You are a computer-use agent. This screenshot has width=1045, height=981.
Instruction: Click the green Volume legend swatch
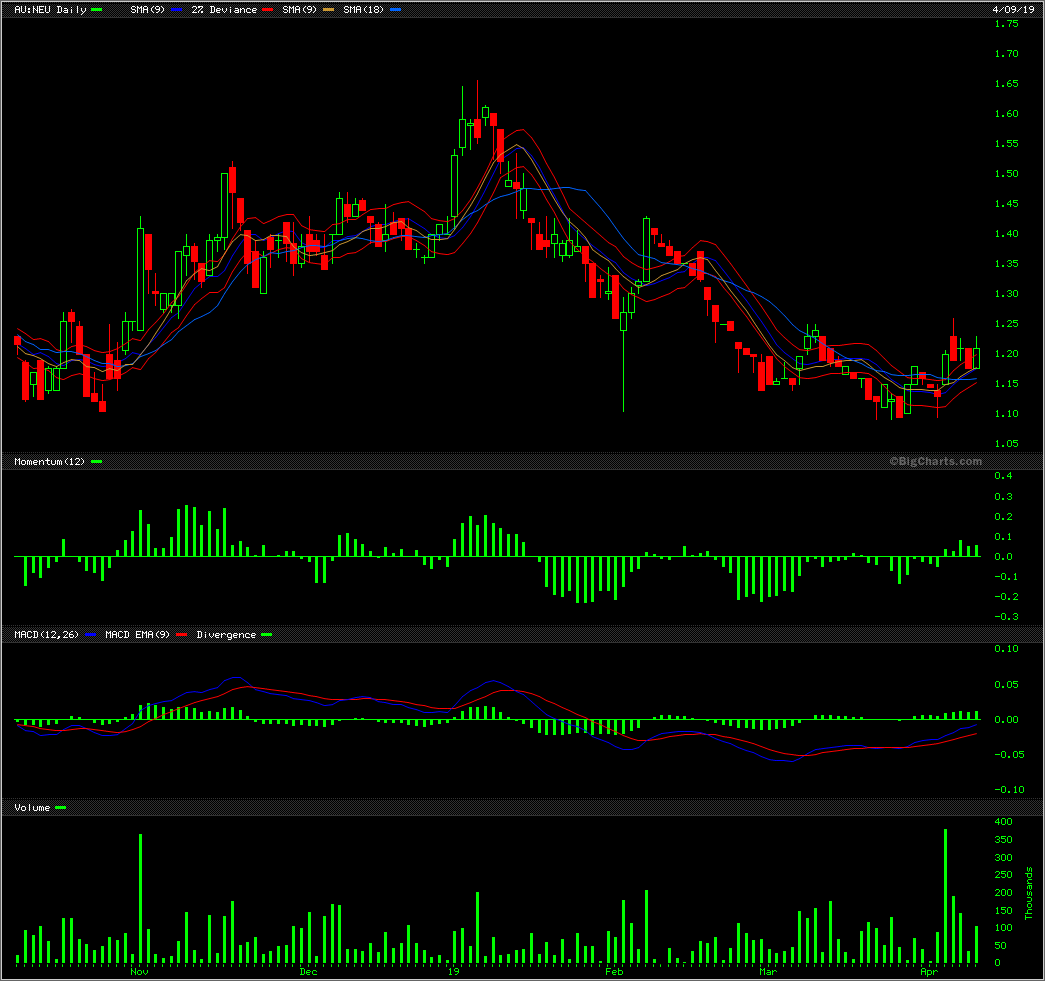point(61,807)
